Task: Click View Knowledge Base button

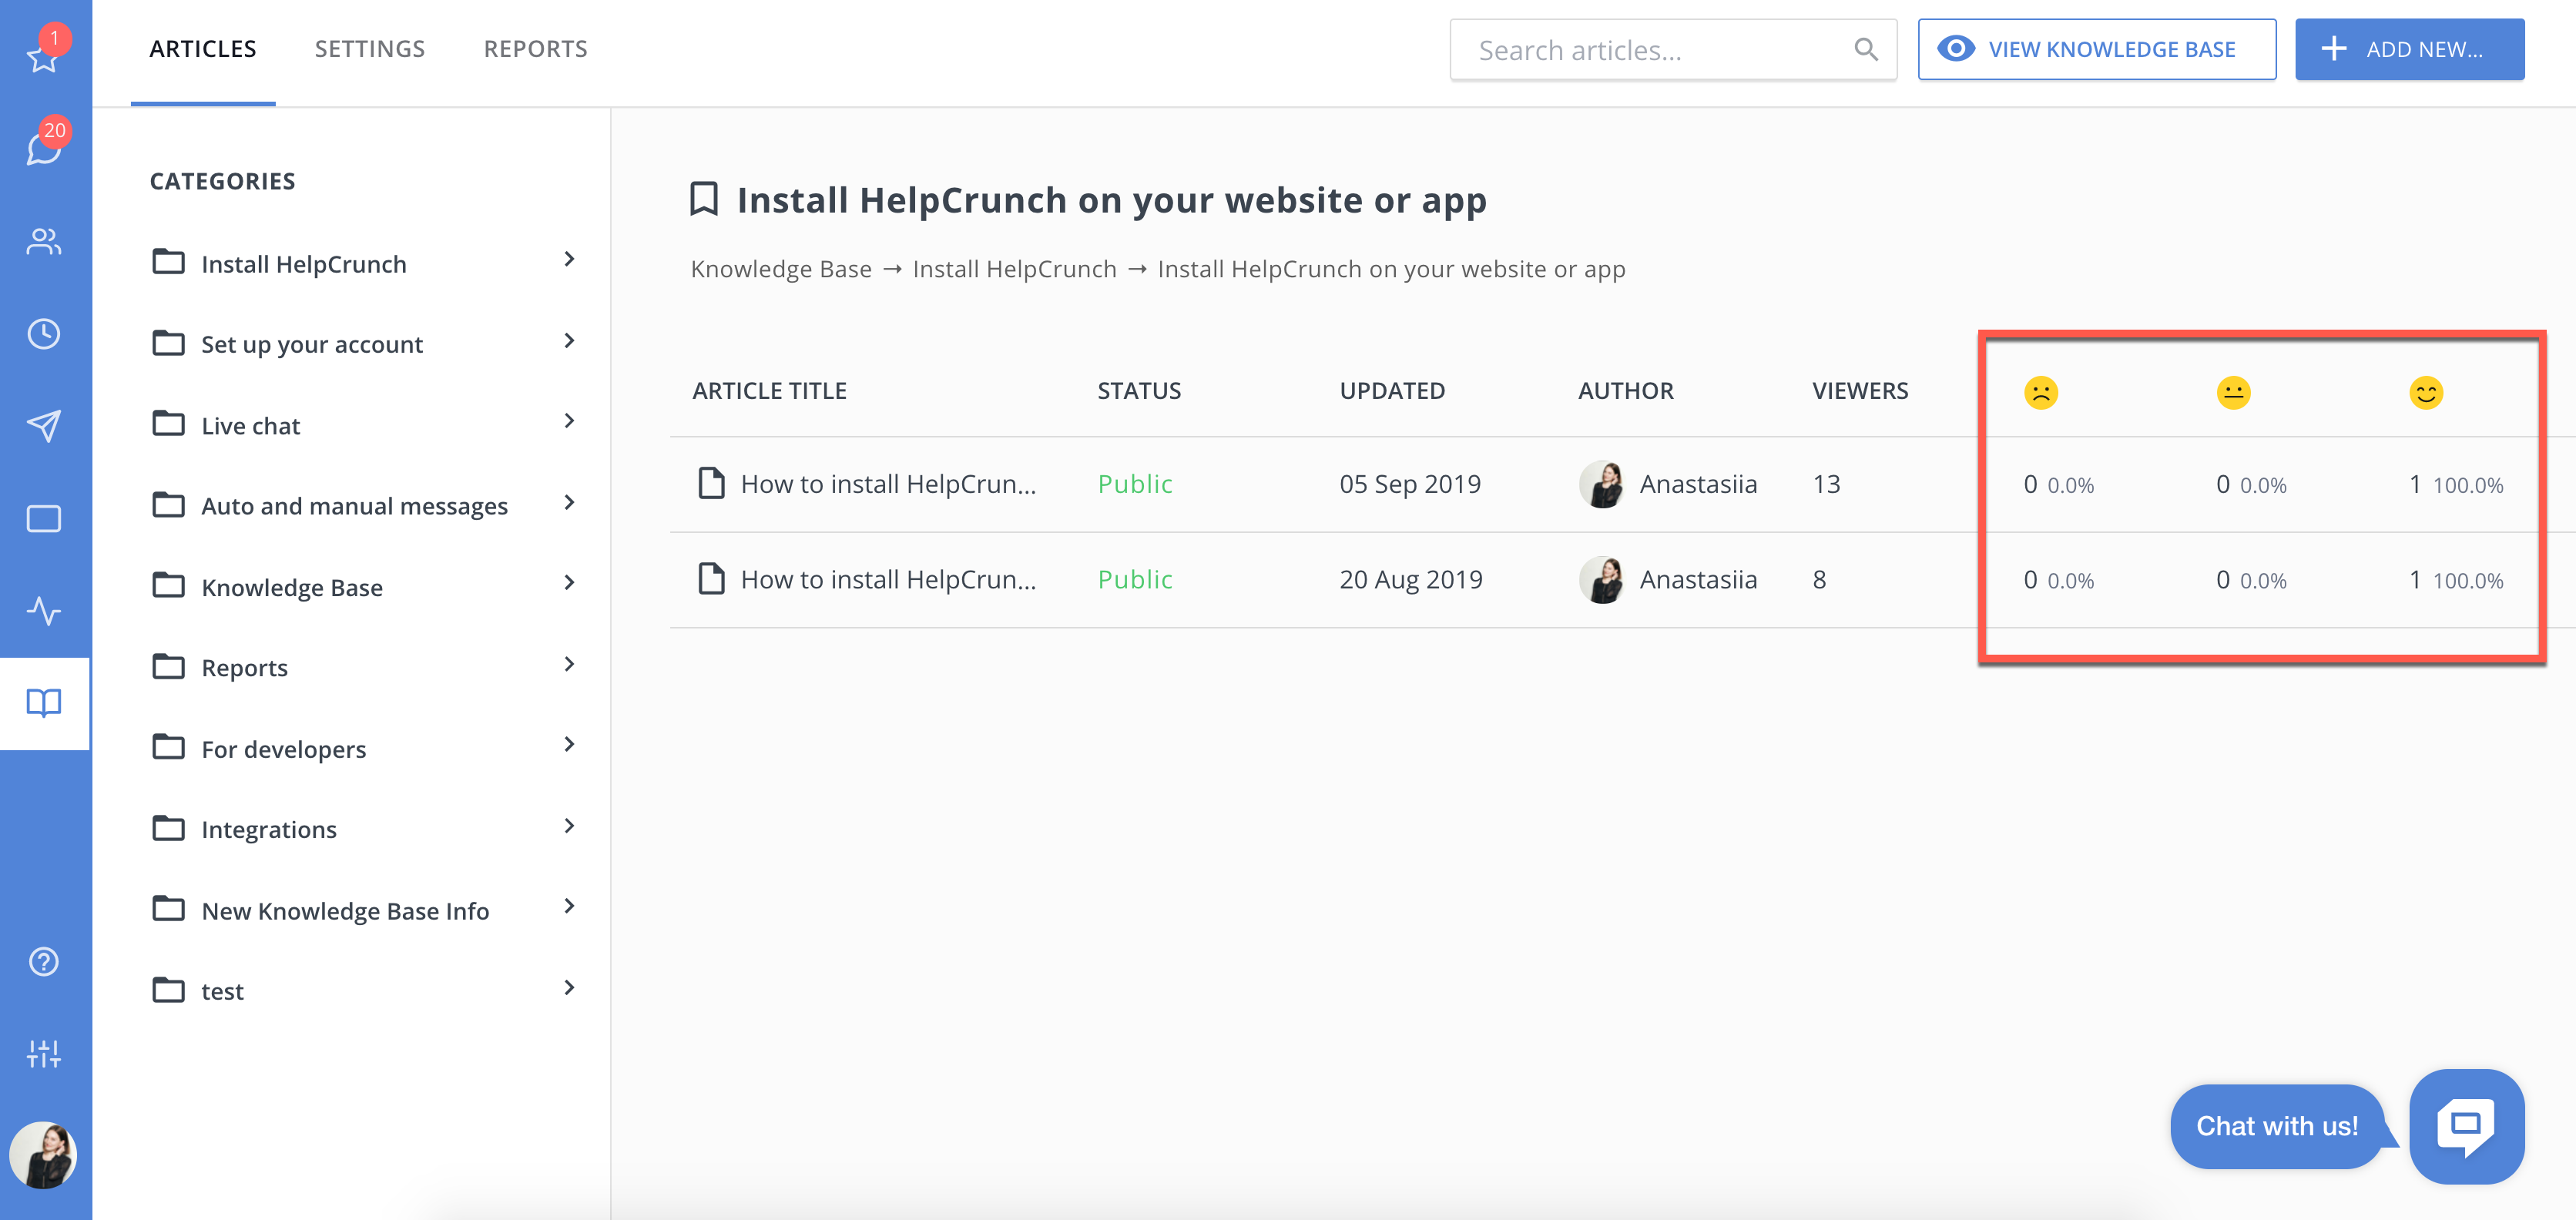Action: click(2096, 49)
